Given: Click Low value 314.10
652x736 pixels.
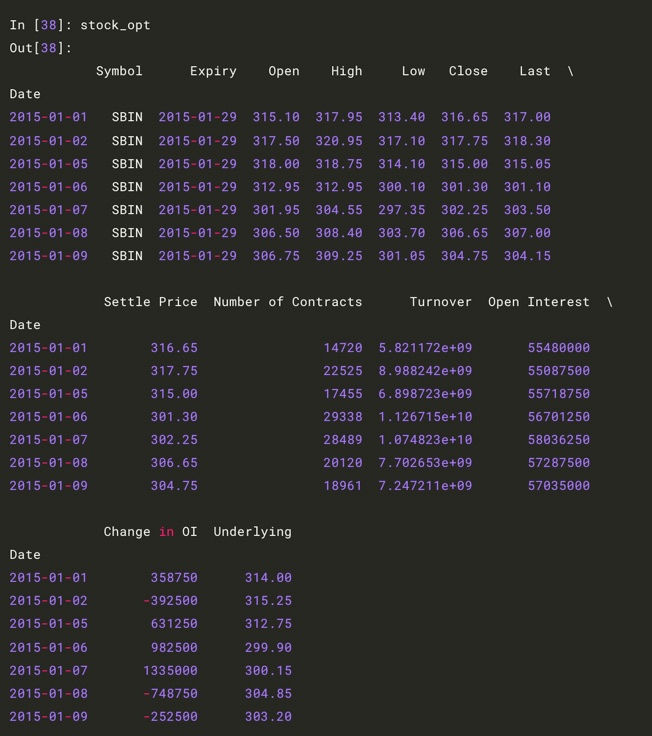Looking at the screenshot, I should click(x=402, y=164).
